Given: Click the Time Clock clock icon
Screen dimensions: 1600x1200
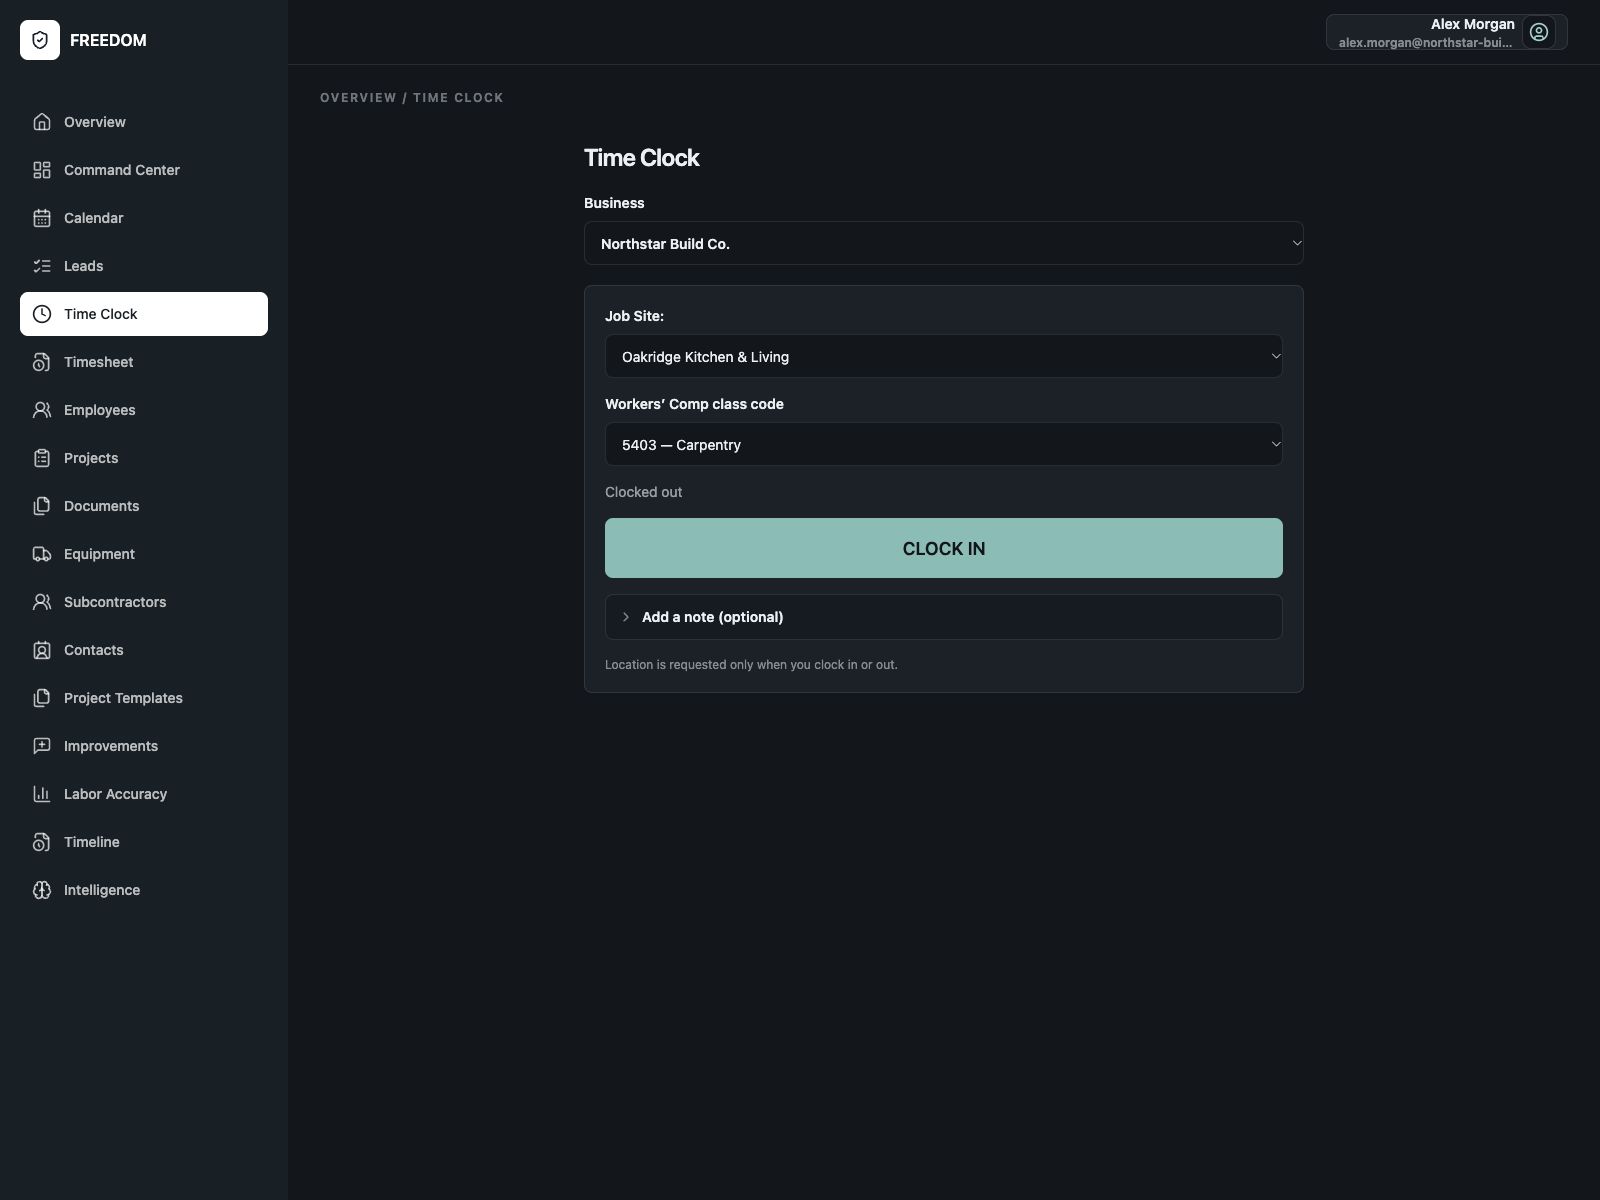Looking at the screenshot, I should coord(42,314).
